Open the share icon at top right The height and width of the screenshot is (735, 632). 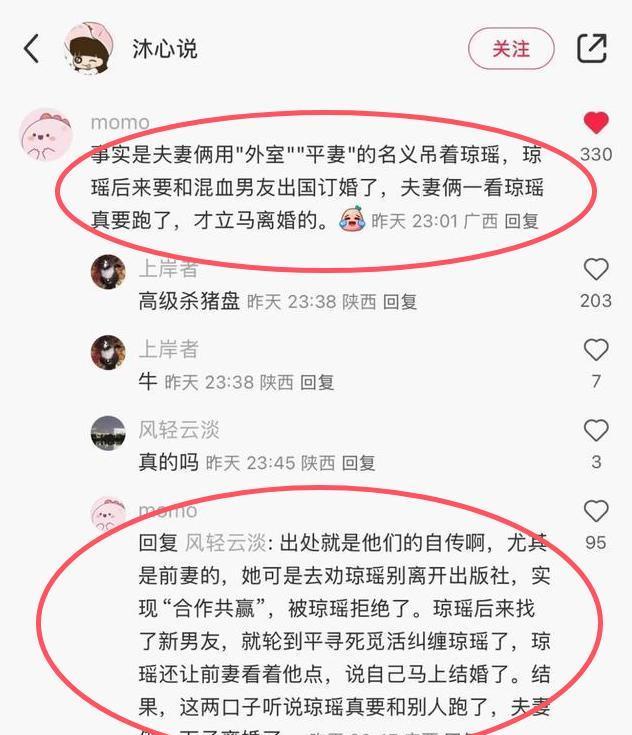[592, 48]
